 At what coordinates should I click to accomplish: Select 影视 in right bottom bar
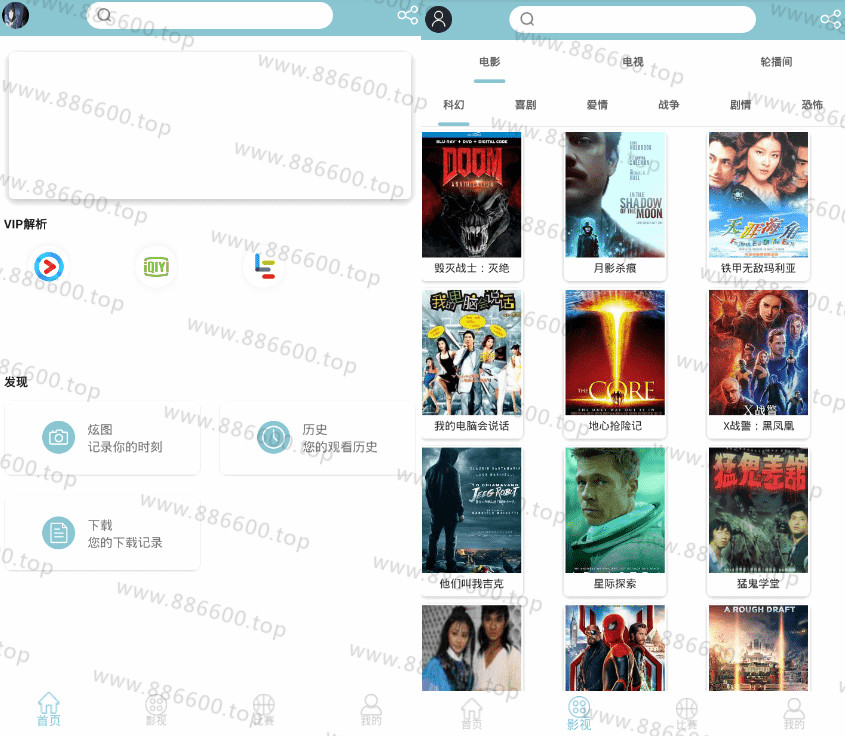pos(579,713)
